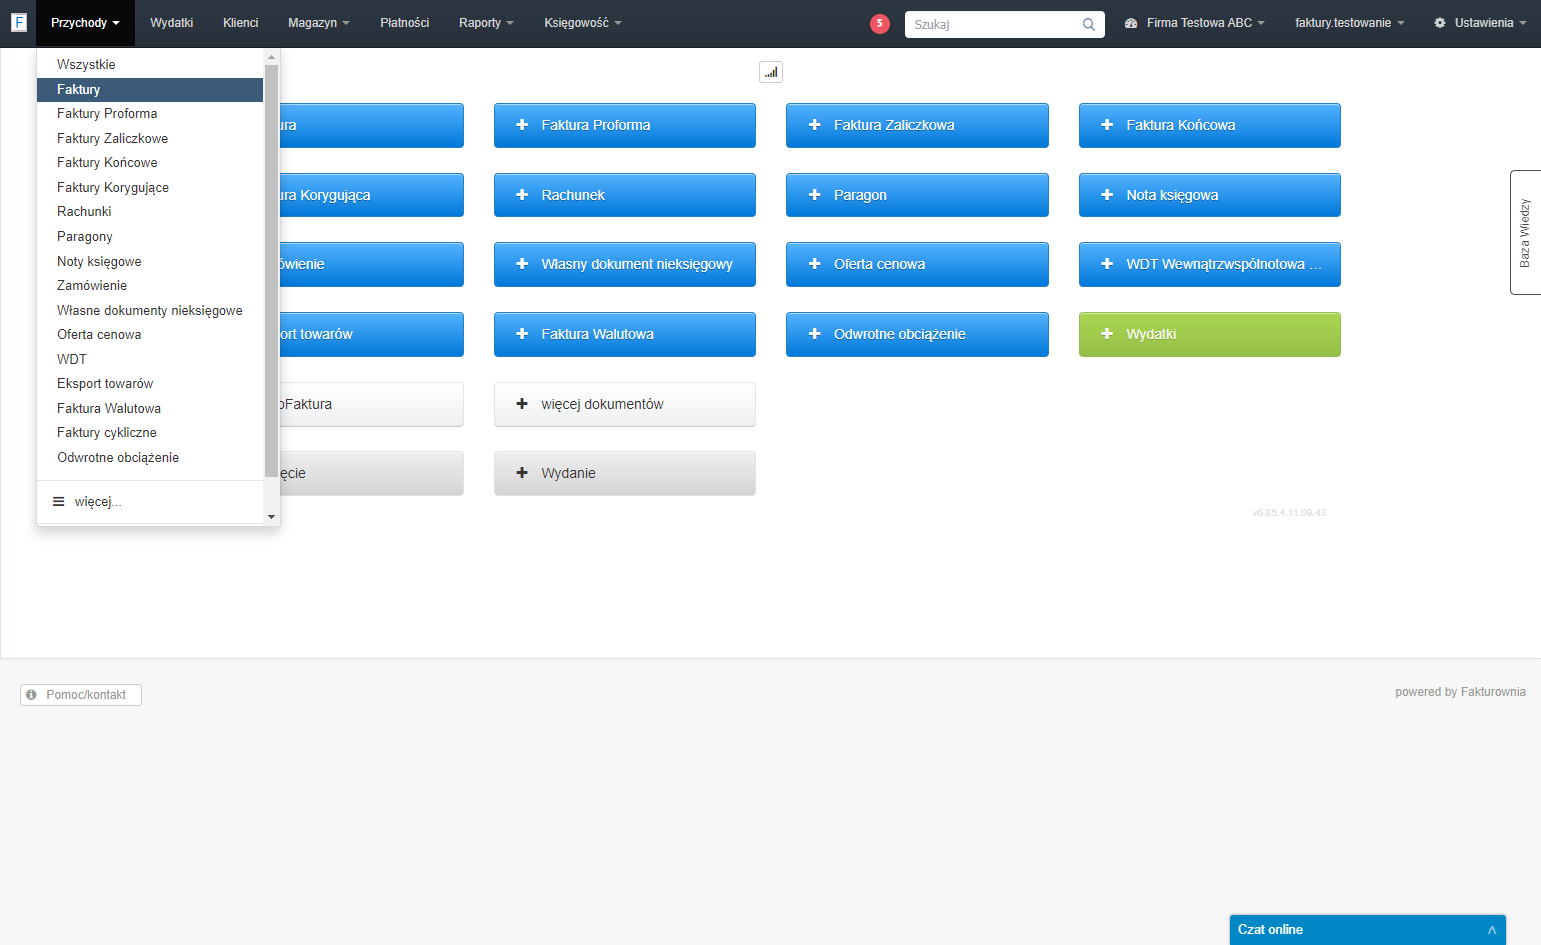Screen dimensions: 1541x945
Task: Select Oferta cenowa menu entry
Action: click(x=150, y=335)
